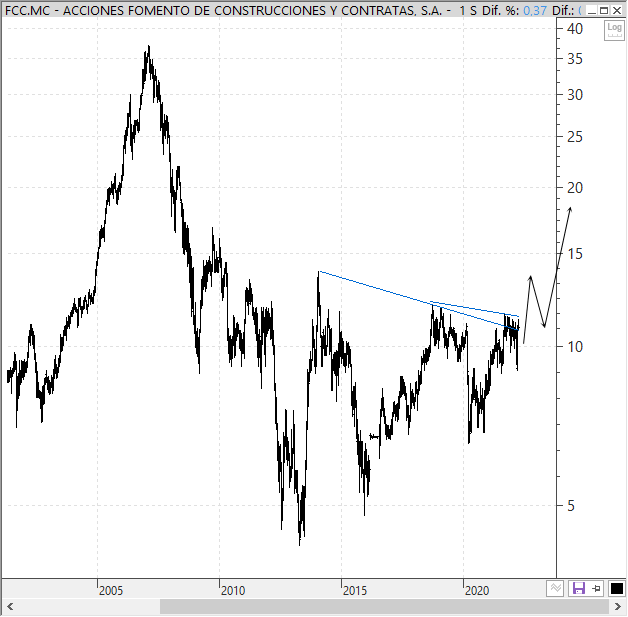
Task: Click the 2005 date axis label
Action: (x=111, y=591)
